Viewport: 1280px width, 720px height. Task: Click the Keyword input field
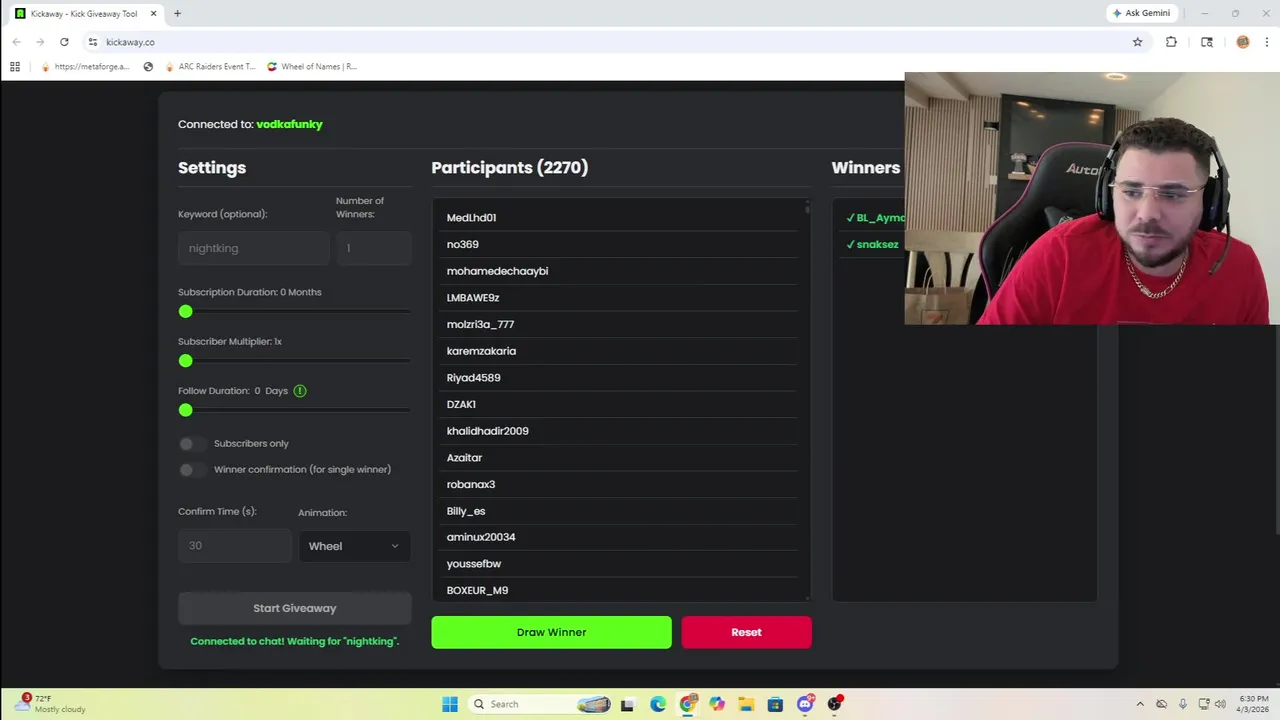pos(254,248)
